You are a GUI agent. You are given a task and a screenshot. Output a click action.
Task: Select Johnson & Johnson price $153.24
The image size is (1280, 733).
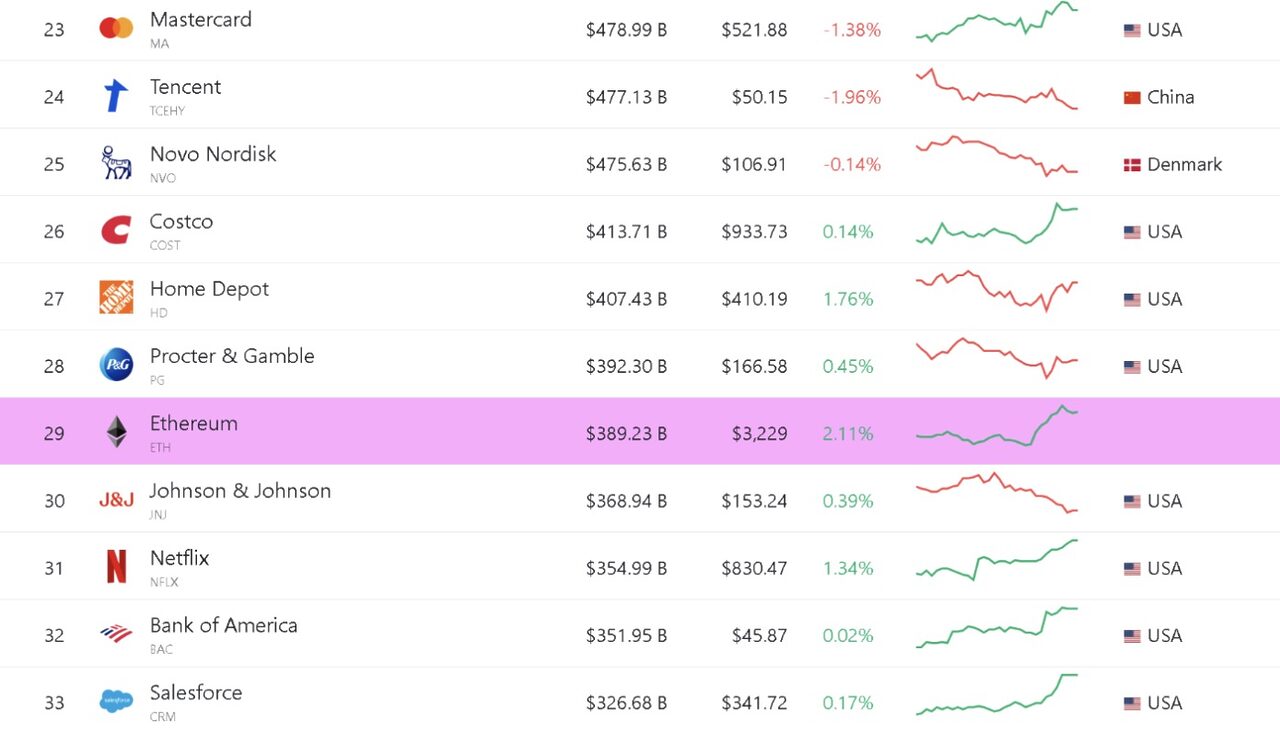point(754,501)
